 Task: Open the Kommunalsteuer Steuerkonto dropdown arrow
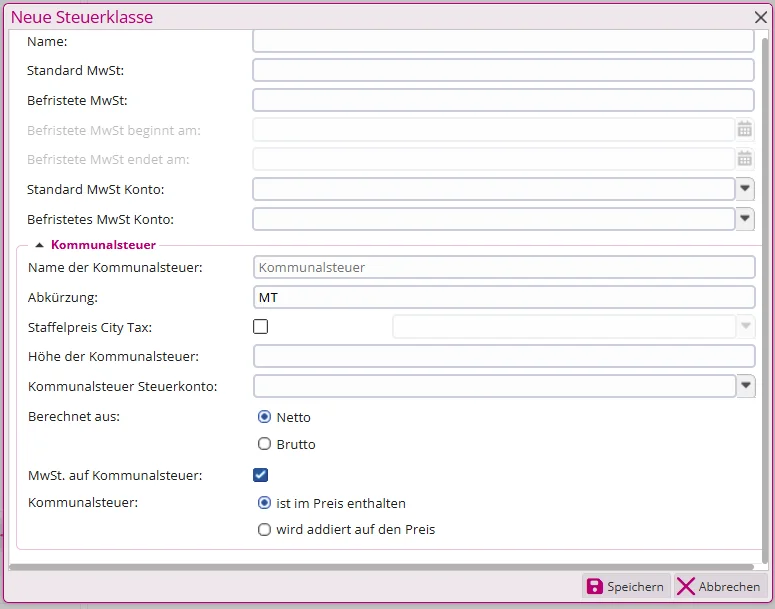click(x=746, y=386)
